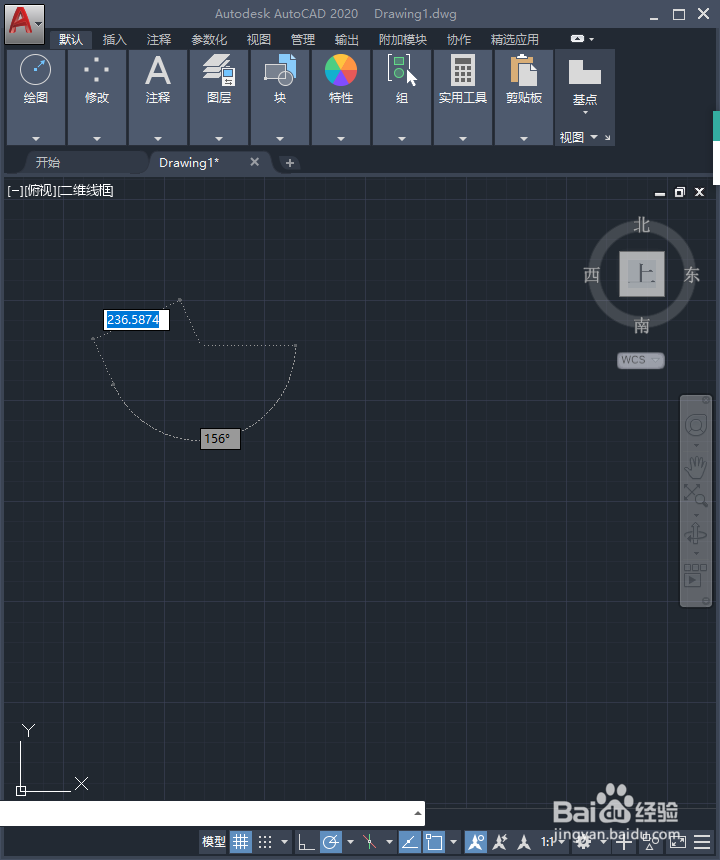Open the SteeringWheels tool in navigation bar
Screen dimensions: 720x860
695,425
